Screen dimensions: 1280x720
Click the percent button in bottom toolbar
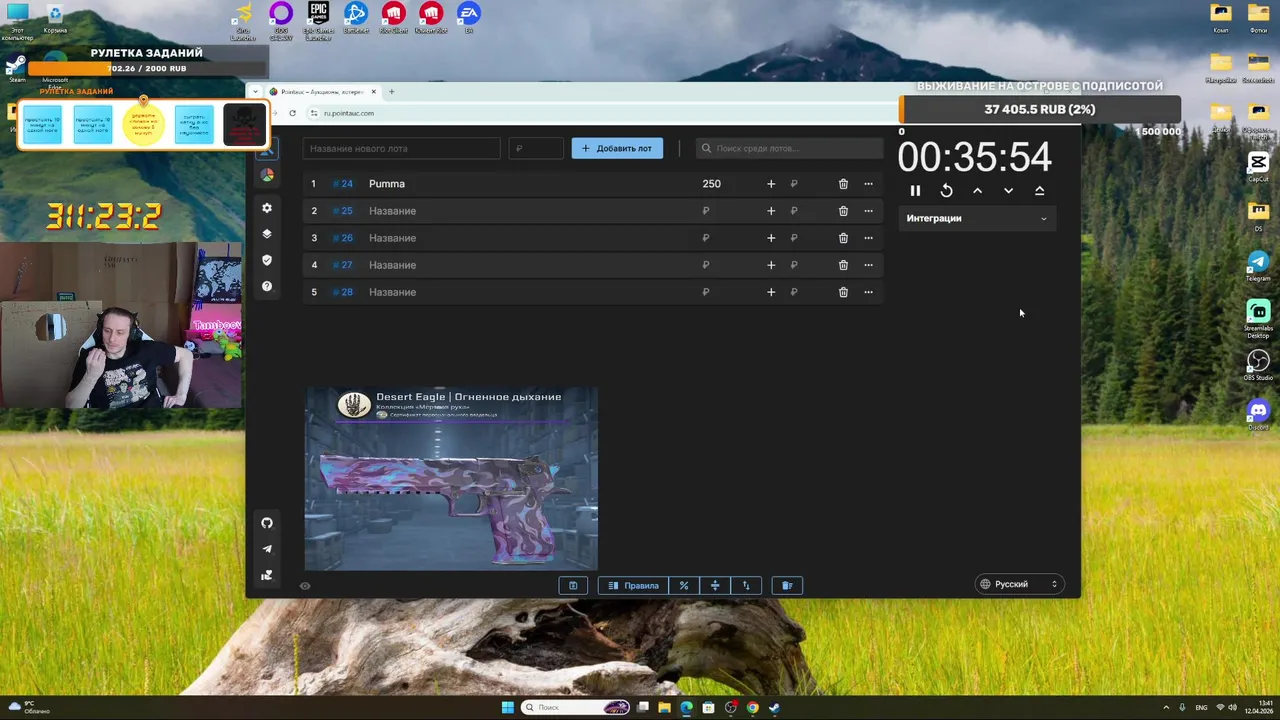click(x=684, y=585)
